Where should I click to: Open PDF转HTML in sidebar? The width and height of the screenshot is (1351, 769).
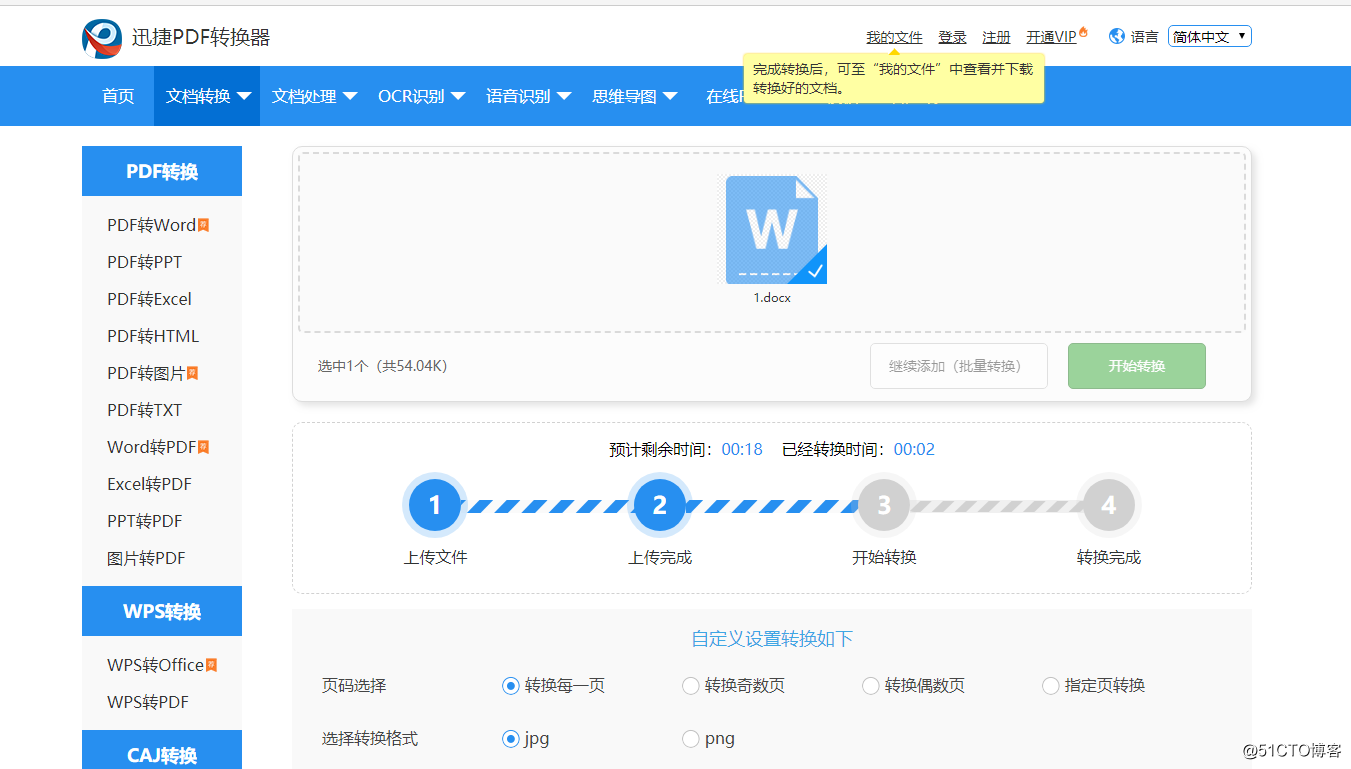153,336
